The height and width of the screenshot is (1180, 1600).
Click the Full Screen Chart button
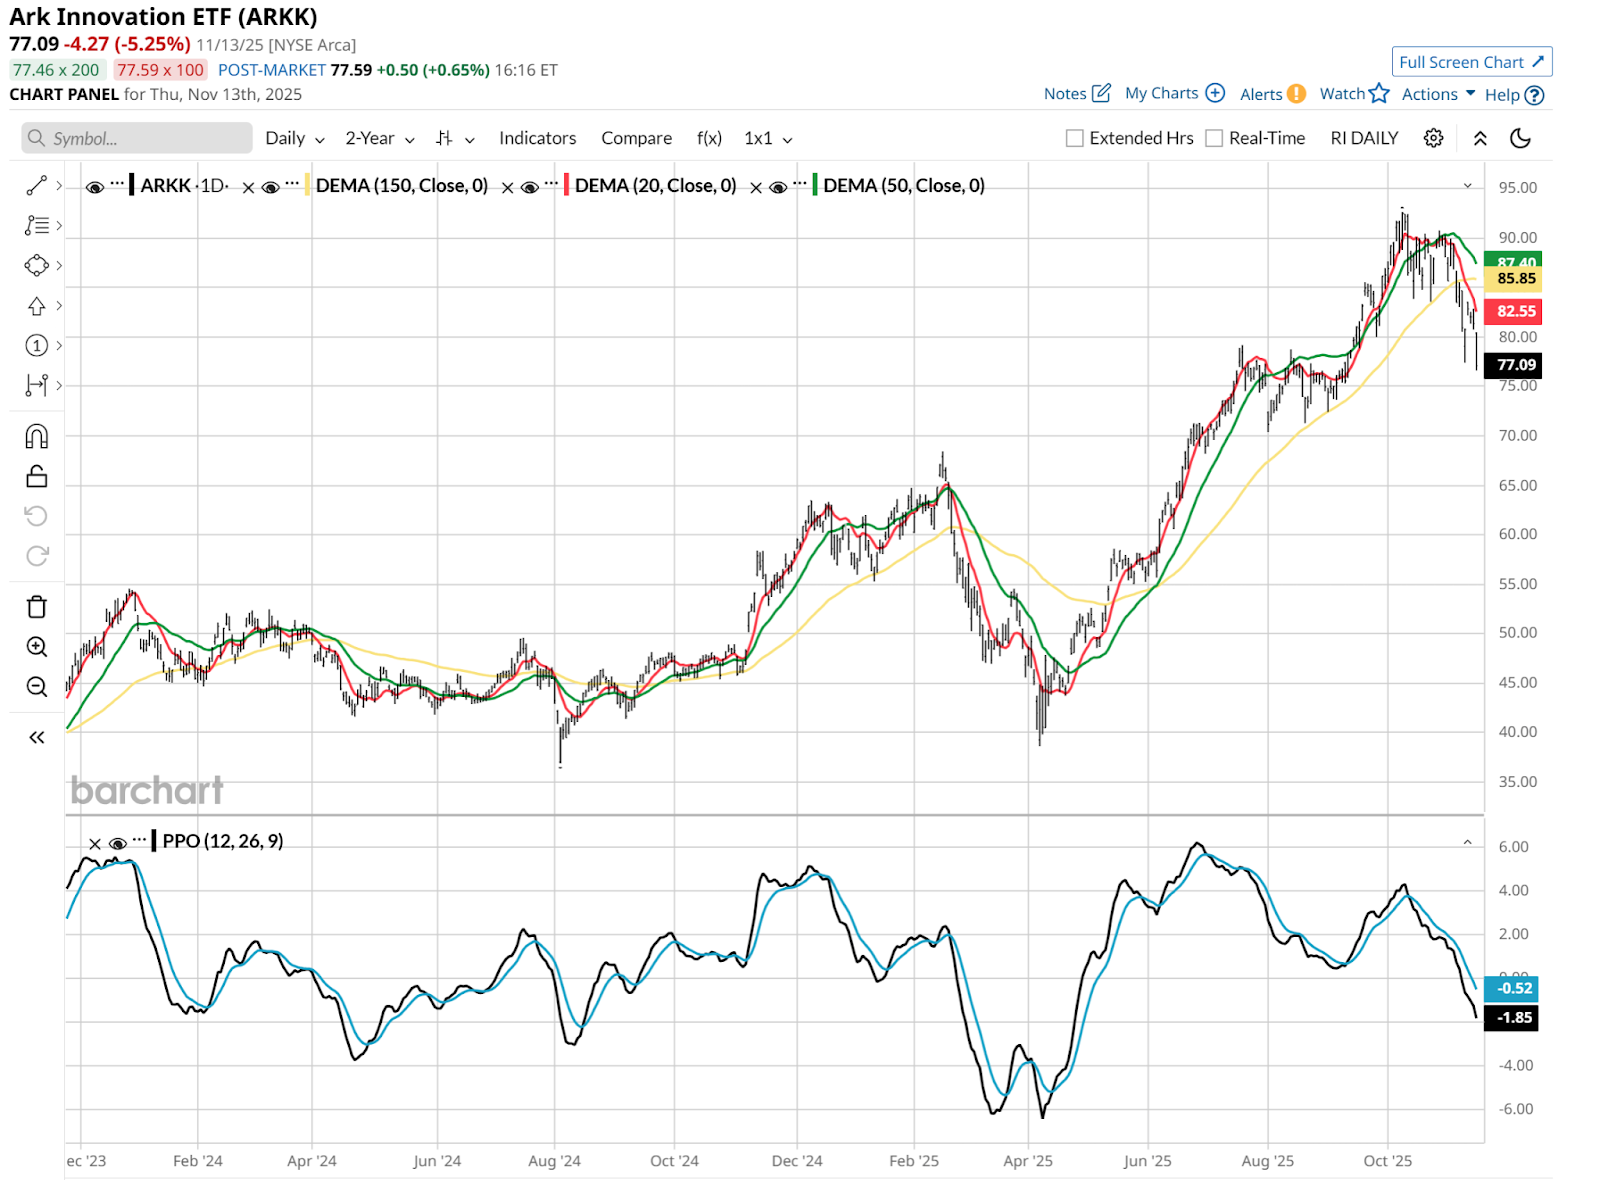pyautogui.click(x=1471, y=62)
